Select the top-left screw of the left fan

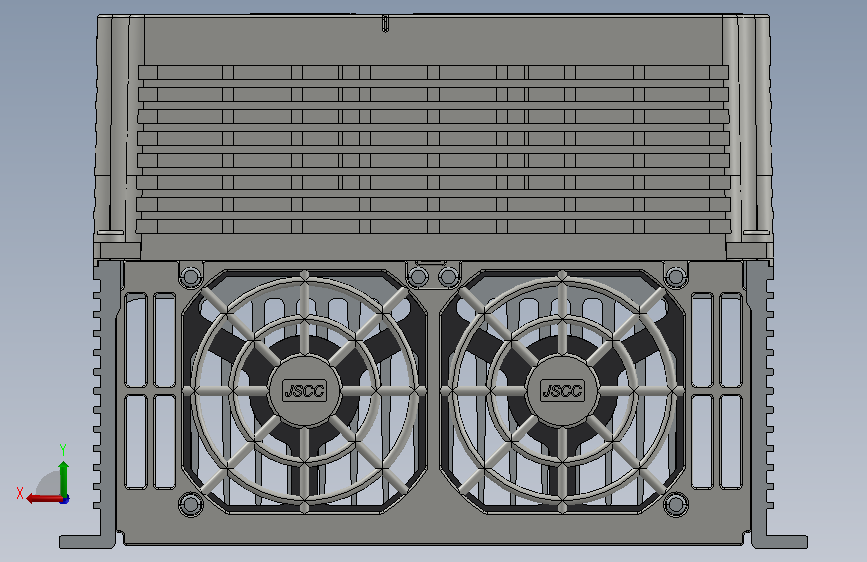pos(190,276)
